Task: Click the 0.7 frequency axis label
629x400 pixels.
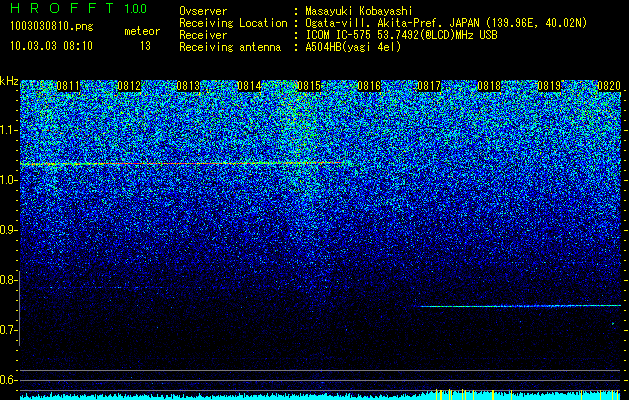Action: click(x=8, y=330)
